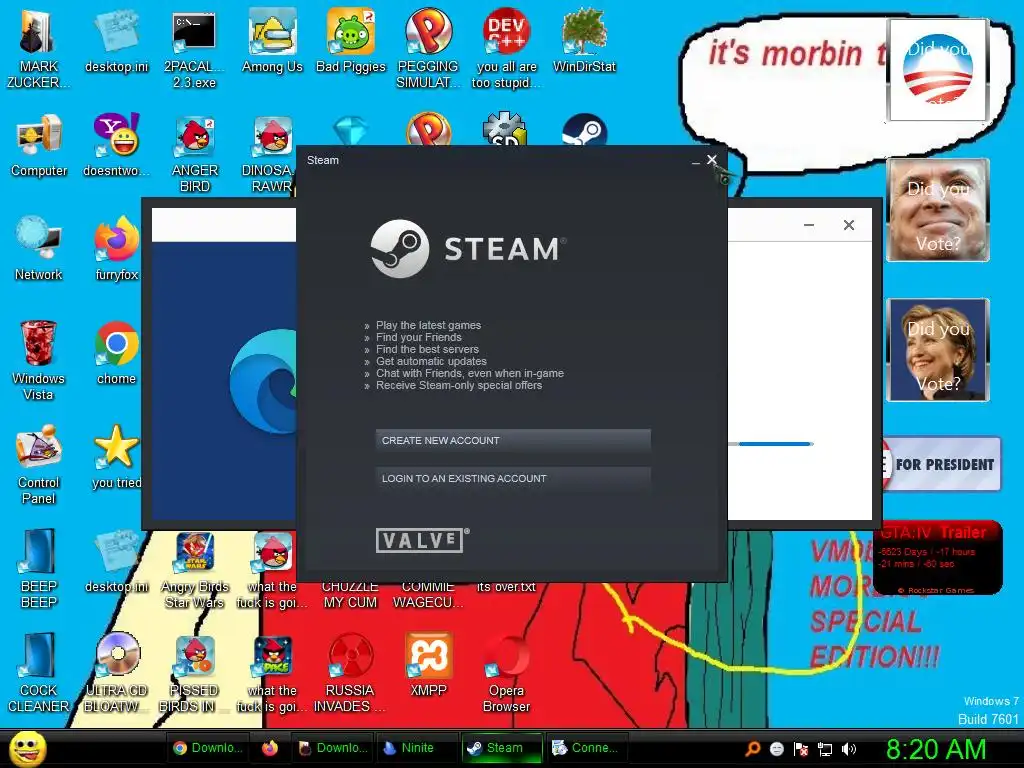Select the PEGGING SIMULAT... desktop icon
The width and height of the screenshot is (1024, 768).
428,48
